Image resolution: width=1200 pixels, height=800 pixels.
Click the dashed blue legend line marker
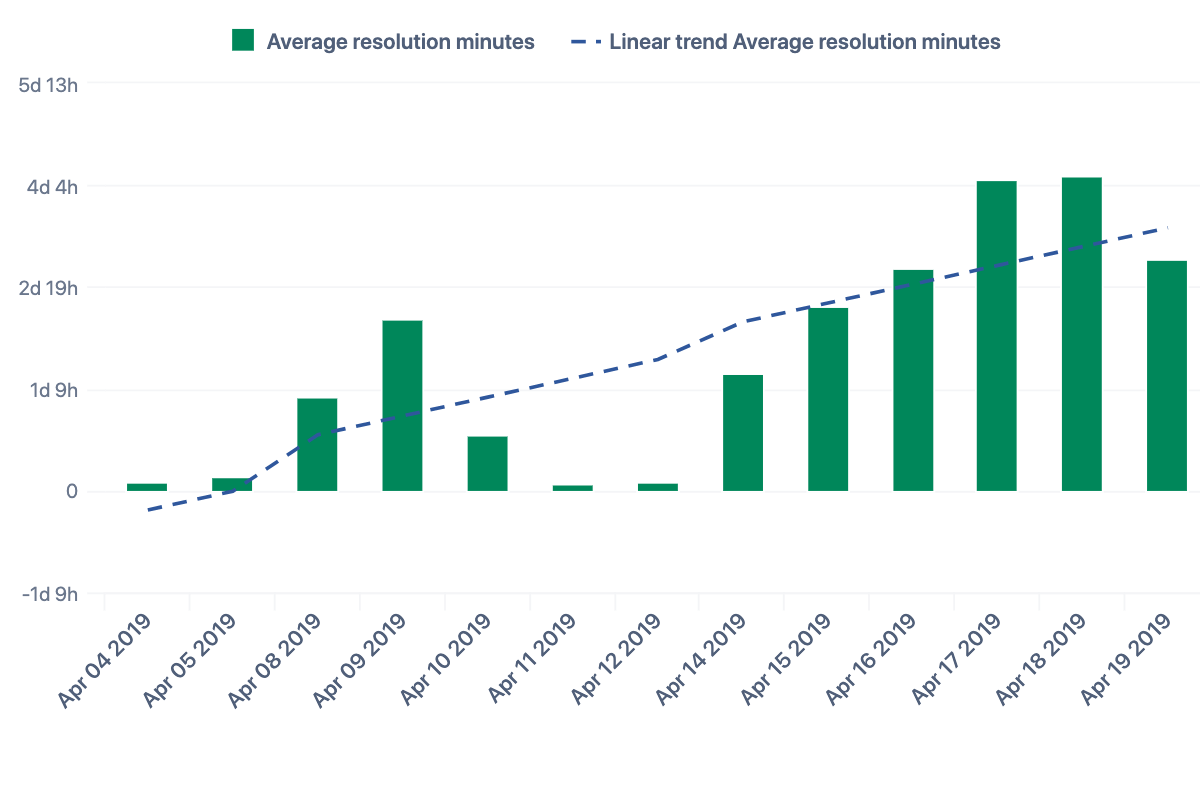[586, 41]
